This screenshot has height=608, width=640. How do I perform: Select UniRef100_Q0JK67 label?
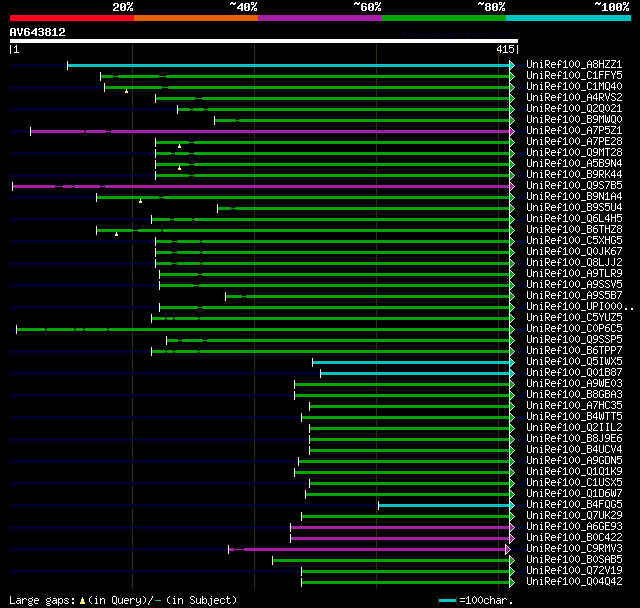click(x=574, y=252)
